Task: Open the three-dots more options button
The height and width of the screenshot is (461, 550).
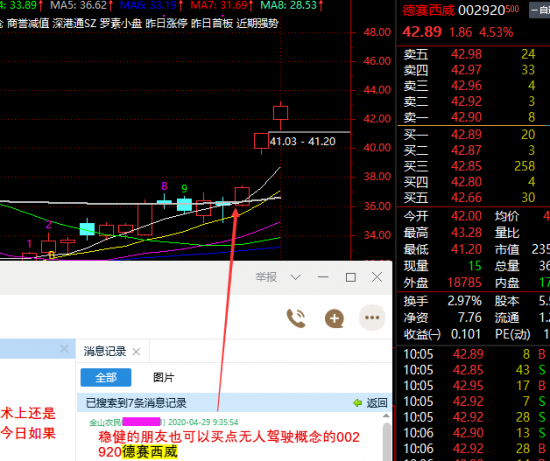Action: click(x=372, y=318)
